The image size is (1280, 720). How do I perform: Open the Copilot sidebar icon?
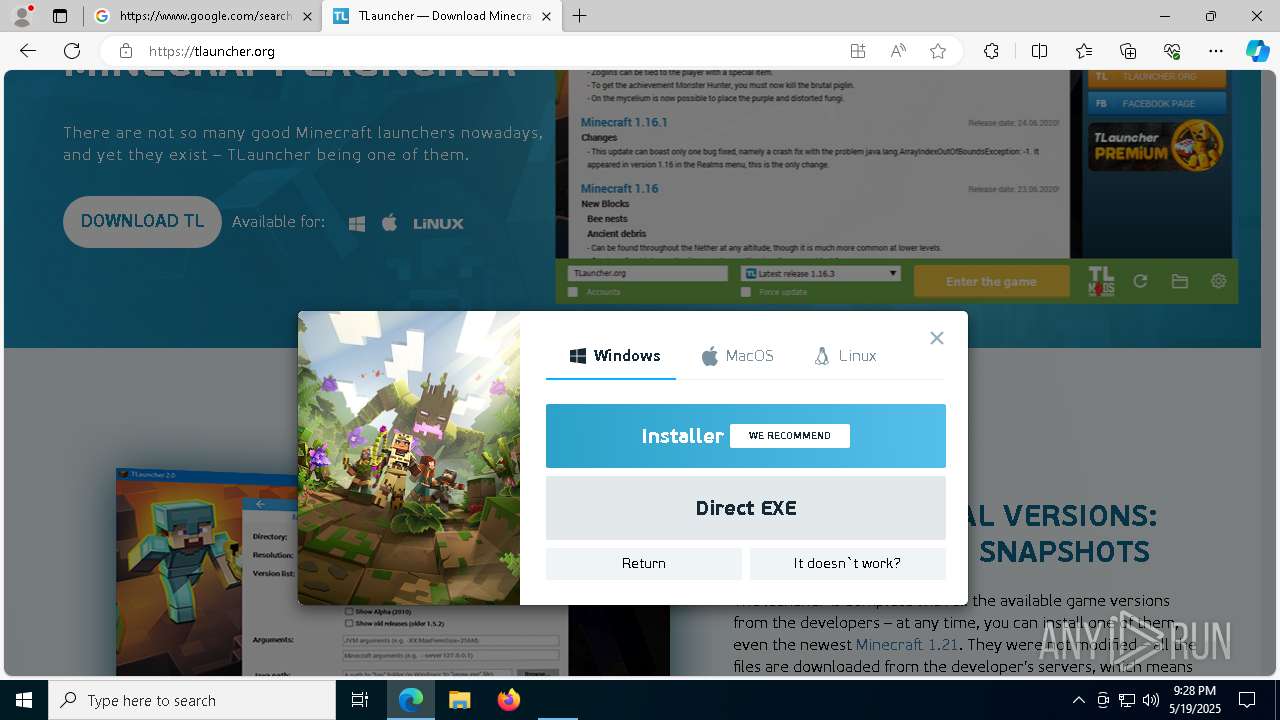point(1258,51)
